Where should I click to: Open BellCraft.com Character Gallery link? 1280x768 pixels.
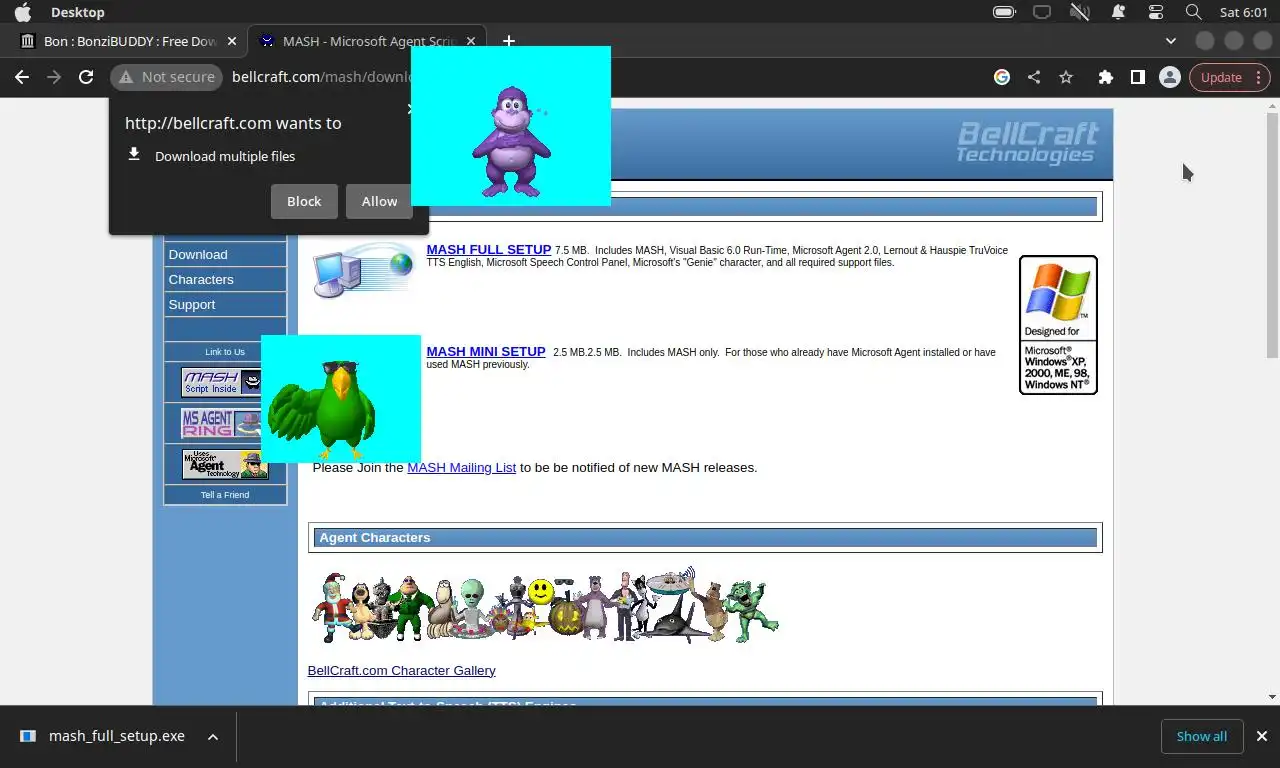pyautogui.click(x=401, y=670)
